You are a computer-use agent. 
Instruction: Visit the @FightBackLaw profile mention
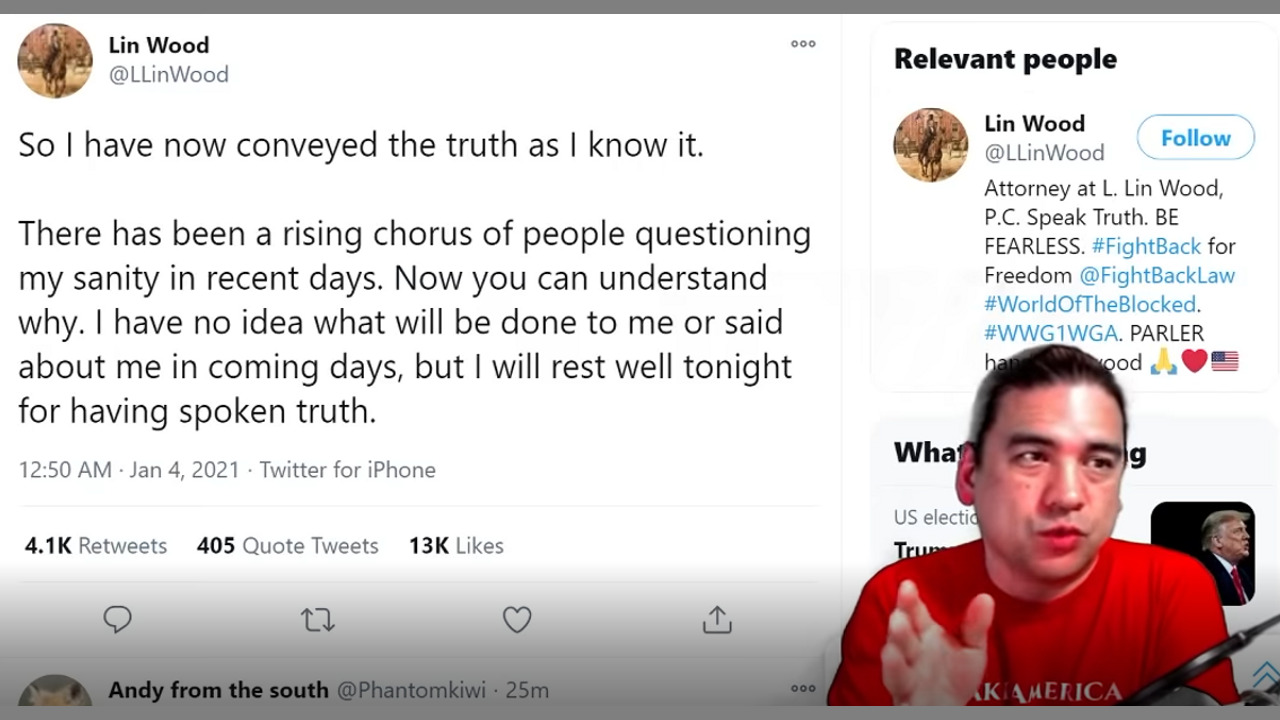coord(1157,275)
